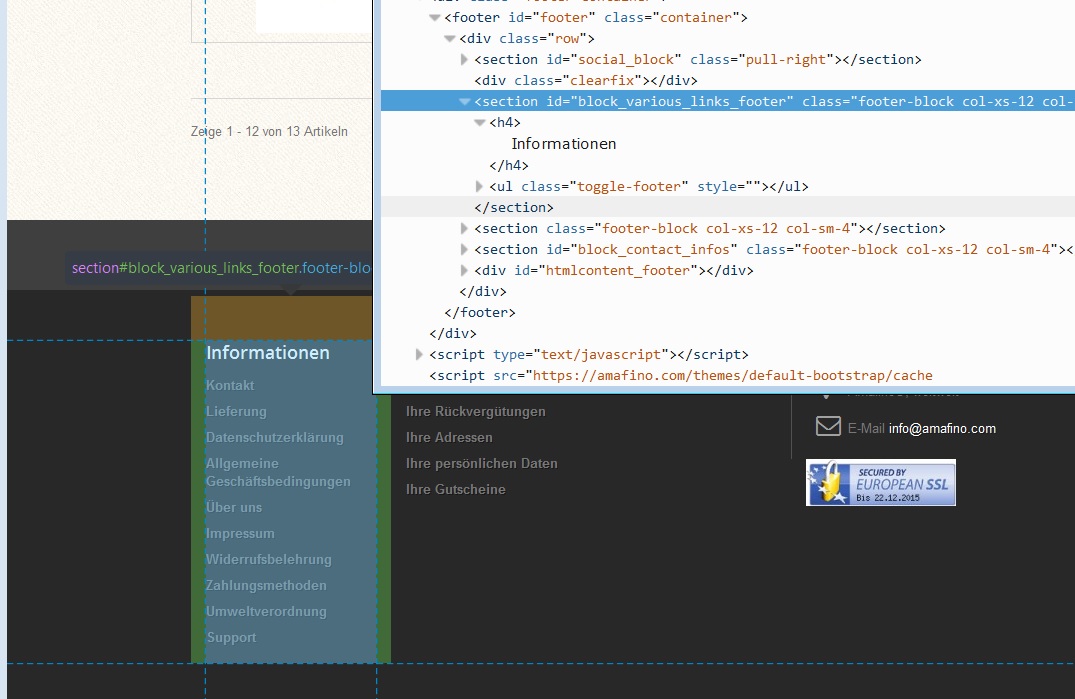Open the Datenschutzerklärung footer link

274,438
